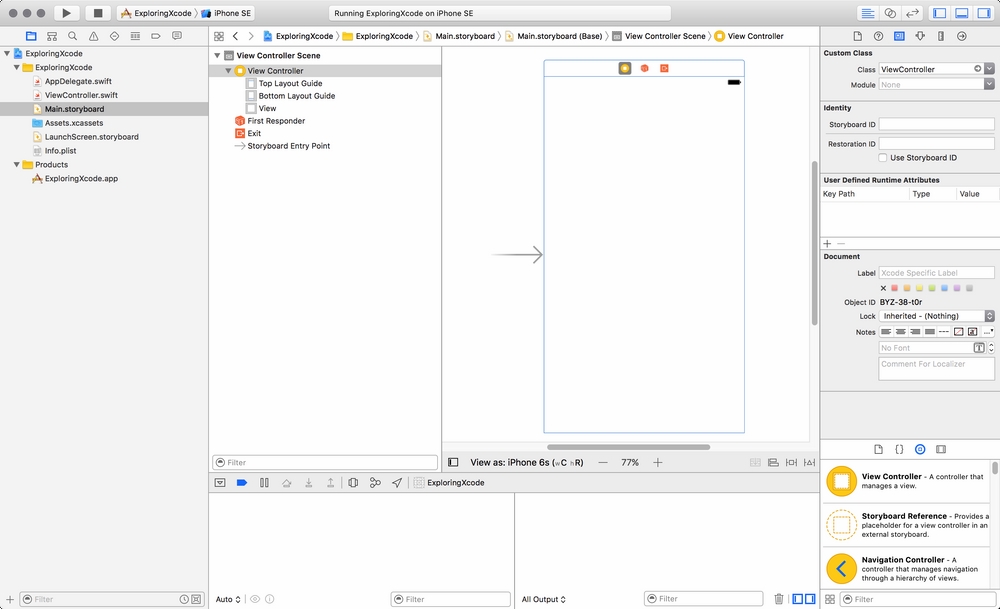1000x609 pixels.
Task: Open ViewController.swift file
Action: click(x=81, y=95)
